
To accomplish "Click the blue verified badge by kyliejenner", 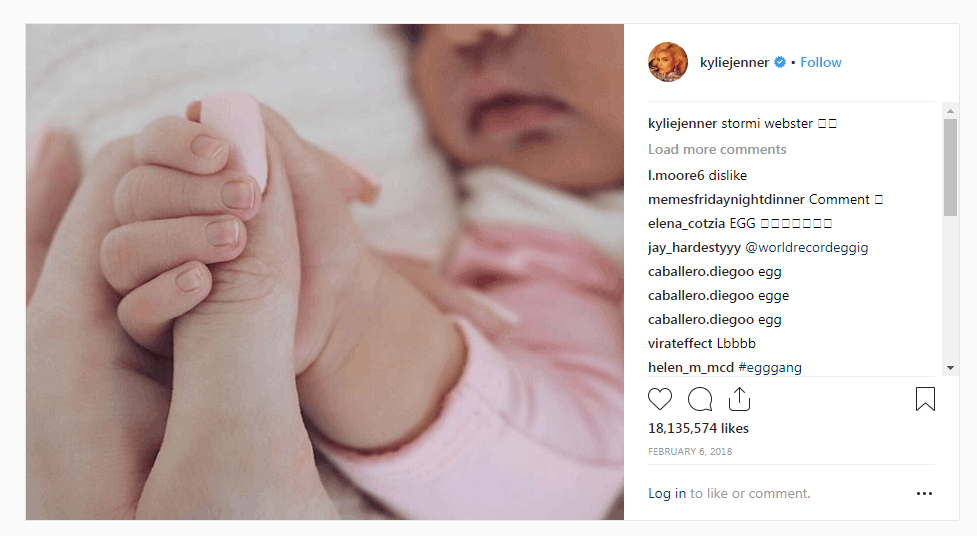I will click(x=779, y=62).
